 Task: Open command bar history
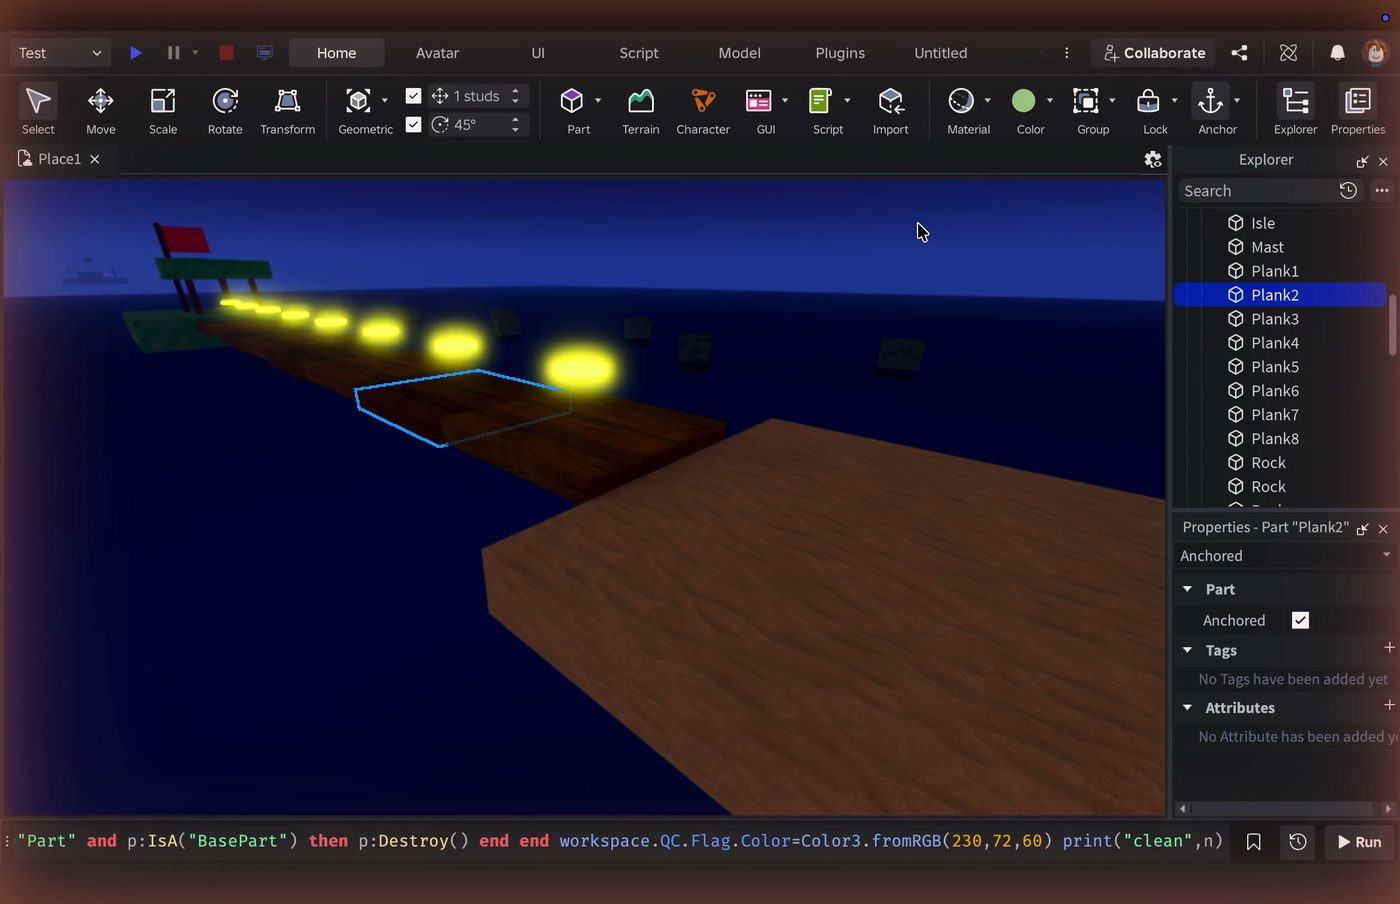(1297, 842)
